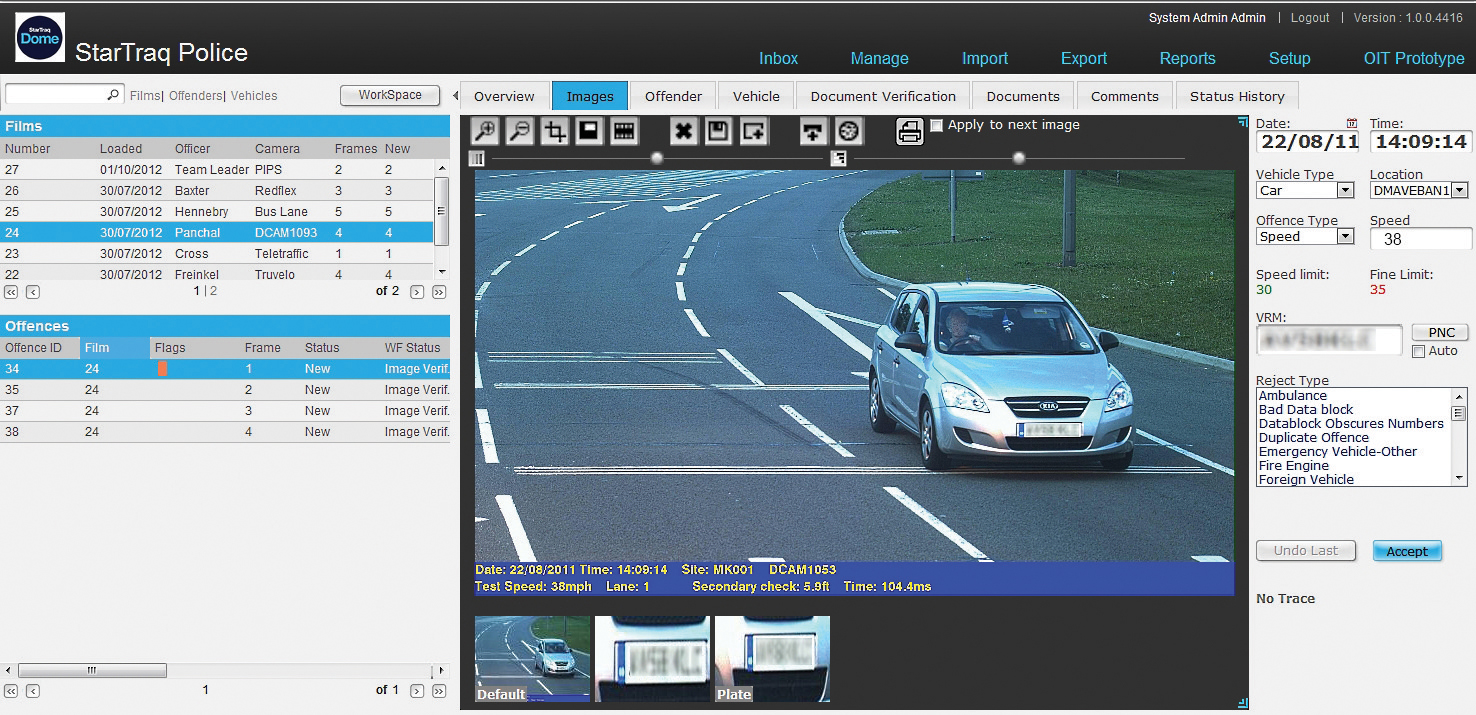The height and width of the screenshot is (715, 1476).
Task: Open the Status History tab
Action: tap(1237, 96)
